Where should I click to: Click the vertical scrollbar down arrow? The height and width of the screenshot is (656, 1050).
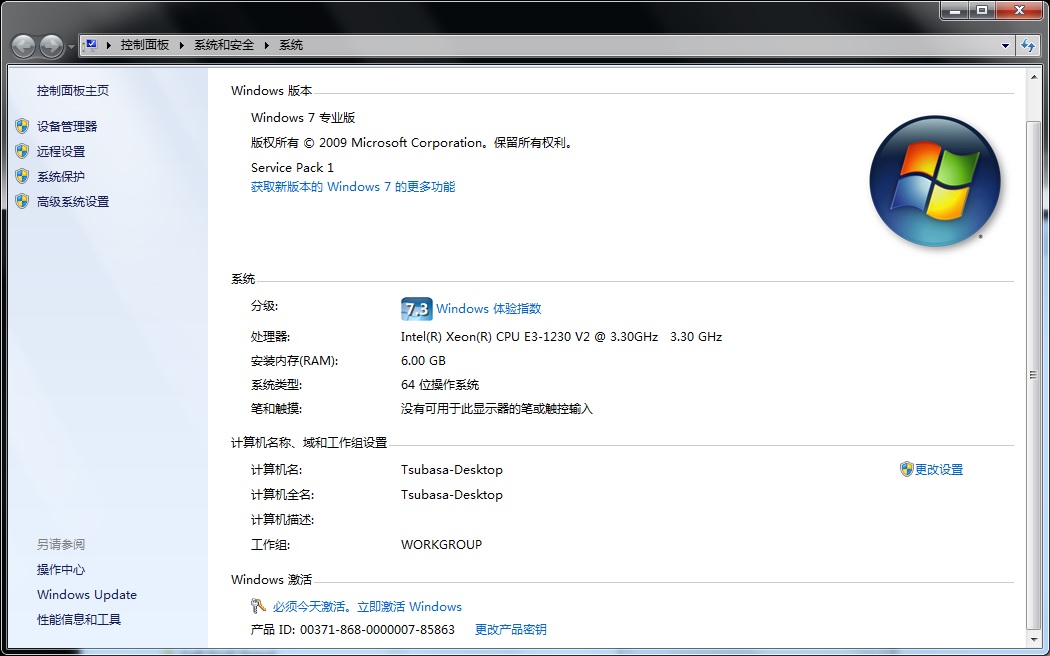click(x=1033, y=638)
